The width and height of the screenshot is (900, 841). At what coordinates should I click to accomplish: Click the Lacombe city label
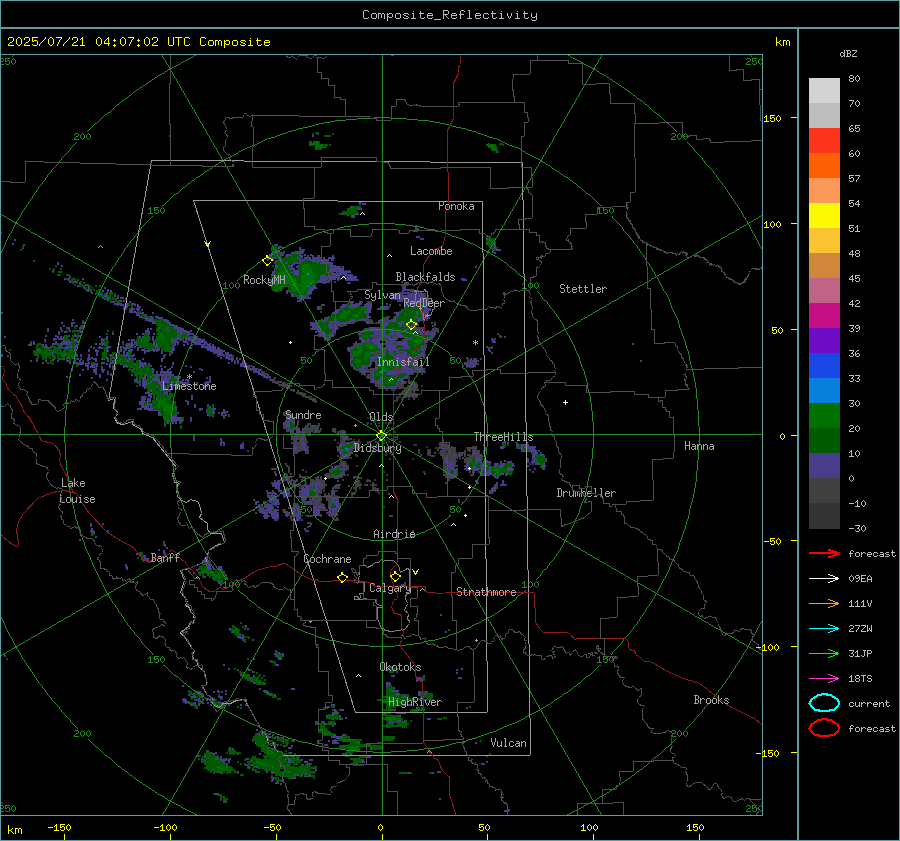(x=431, y=251)
